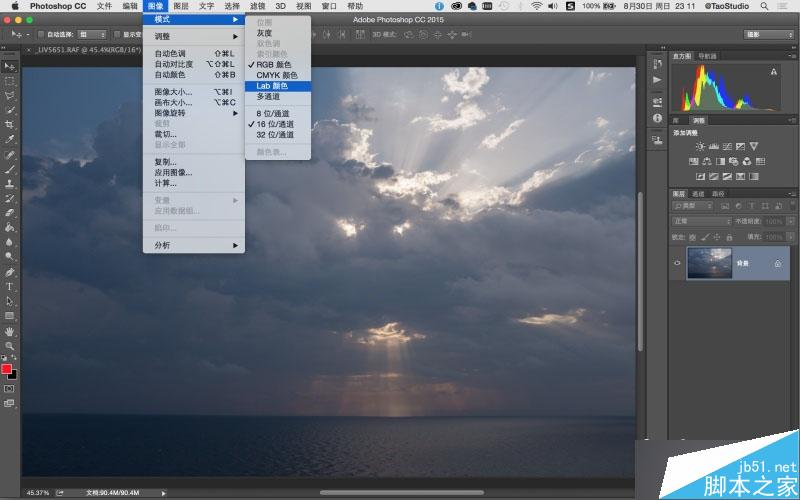
Task: Choose 自动色调 auto tone command
Action: point(194,54)
